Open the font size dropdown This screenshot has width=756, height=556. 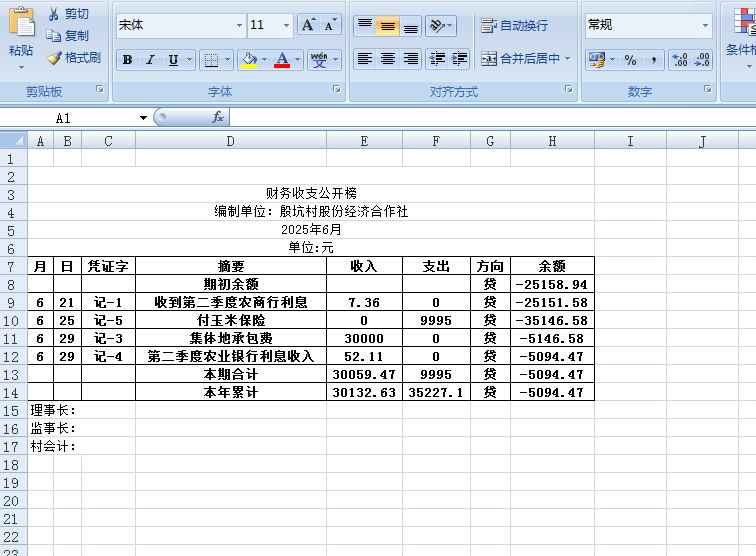click(x=286, y=25)
